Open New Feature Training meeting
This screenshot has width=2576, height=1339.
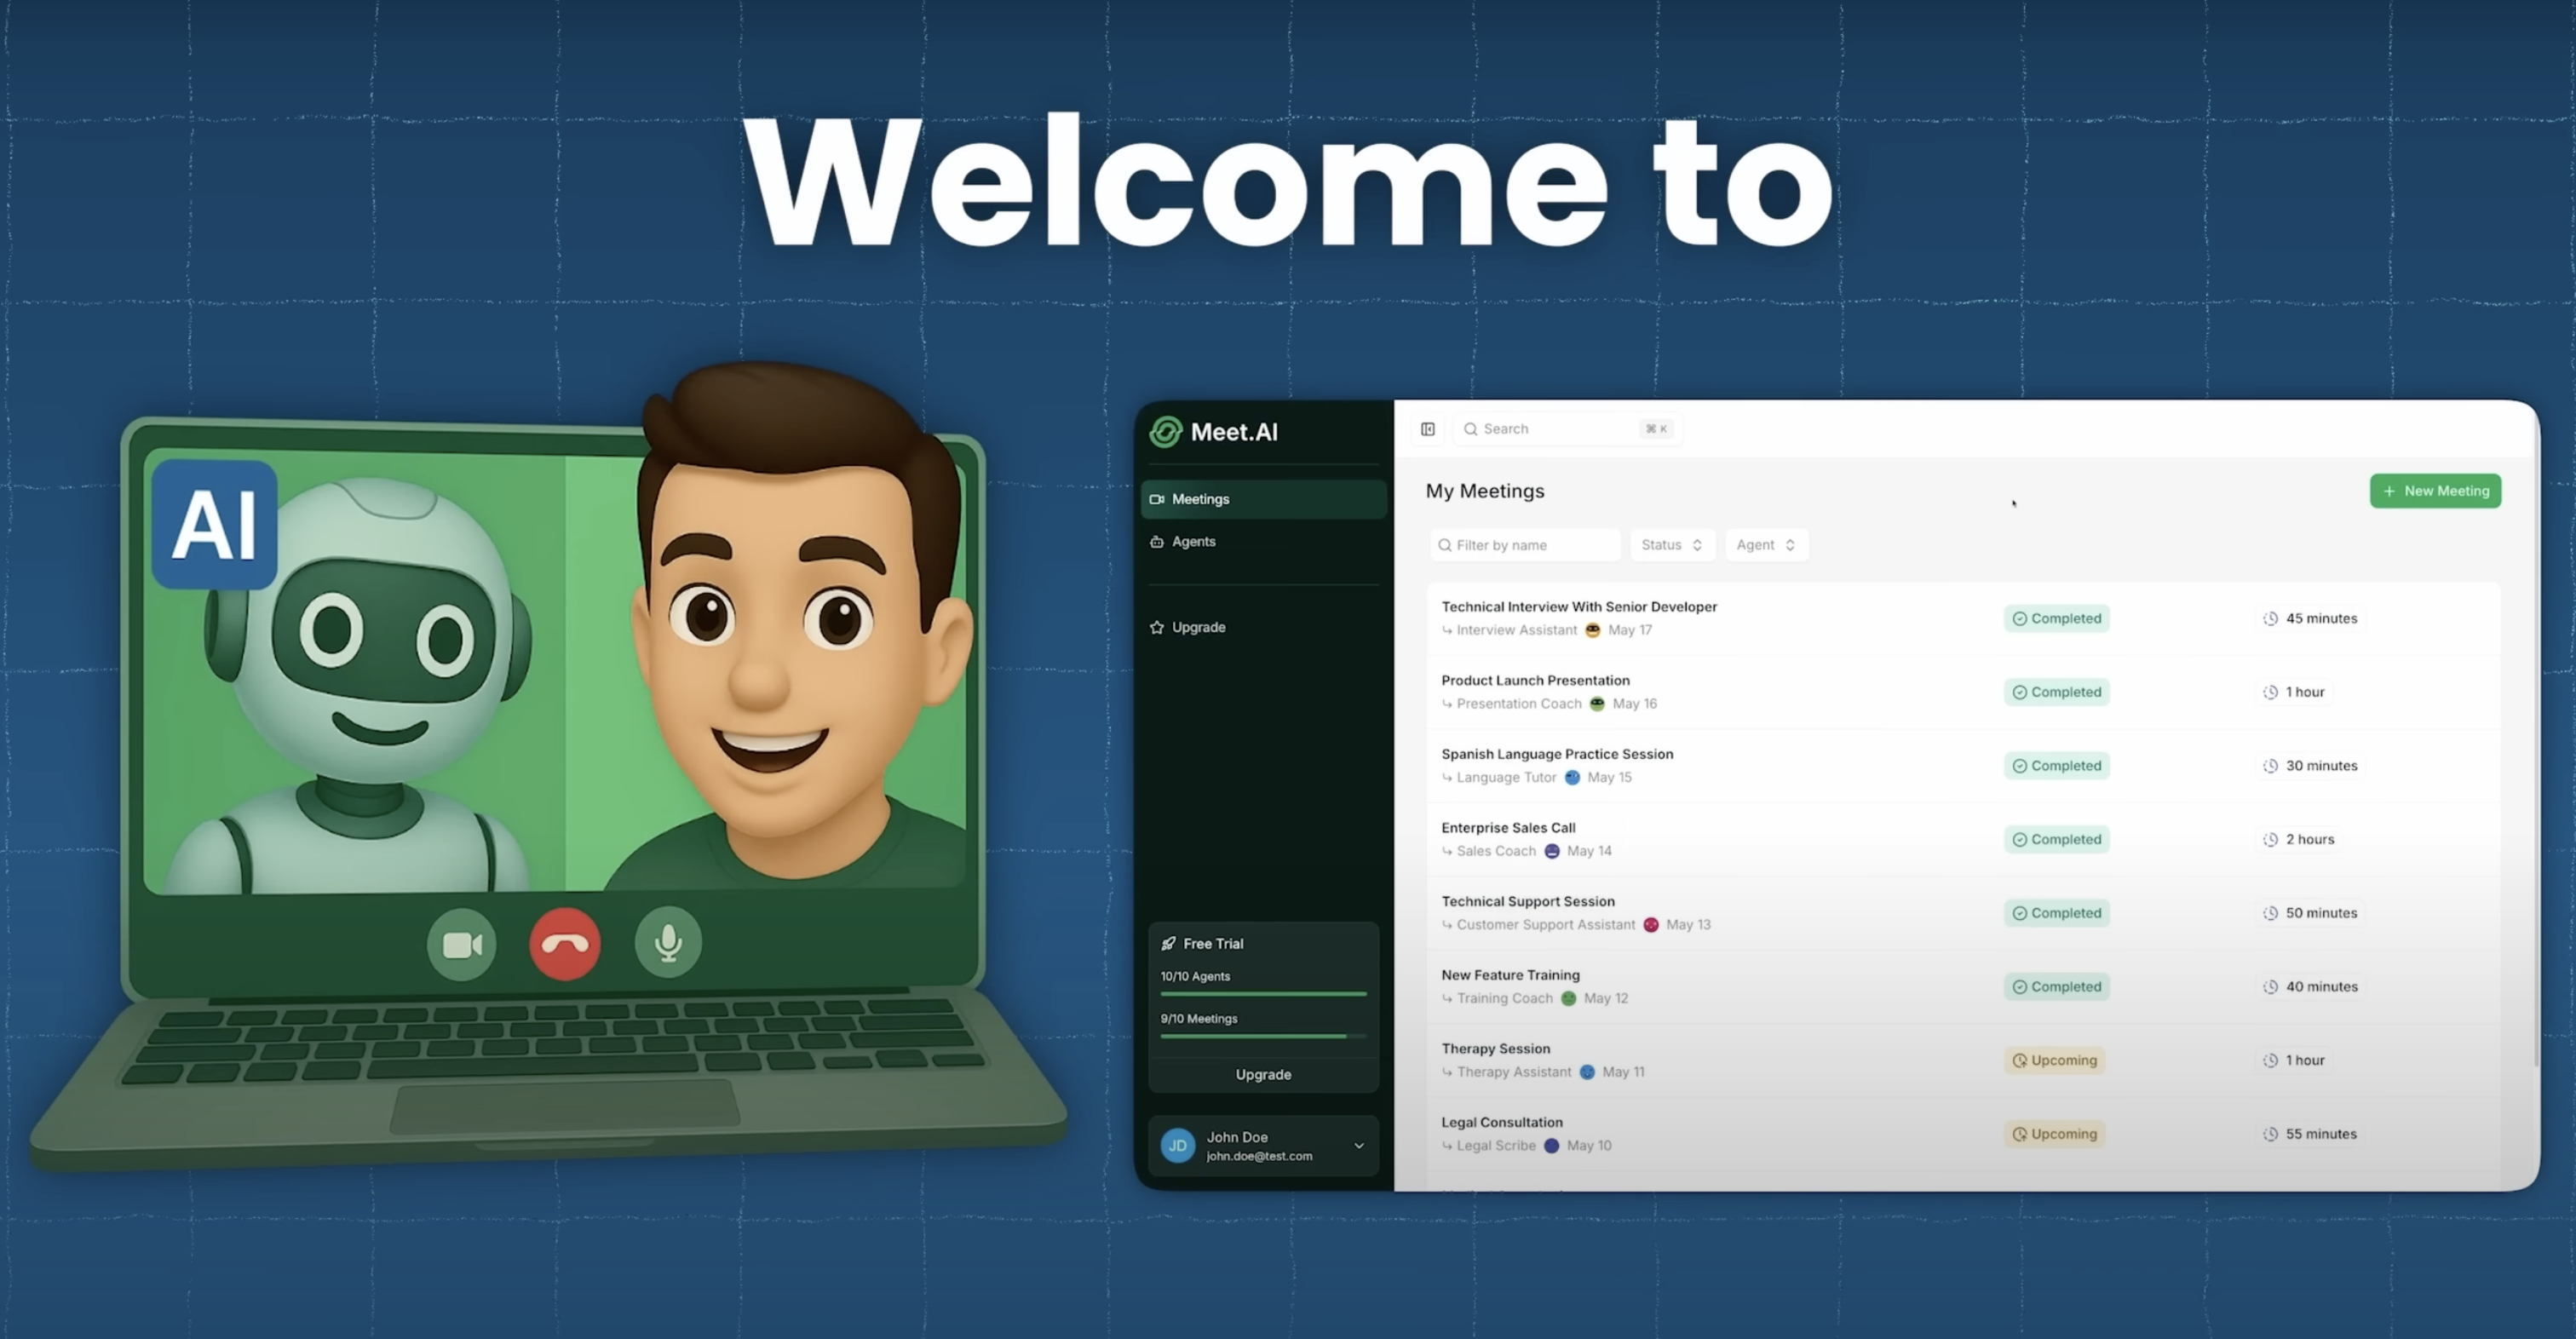tap(1963, 987)
